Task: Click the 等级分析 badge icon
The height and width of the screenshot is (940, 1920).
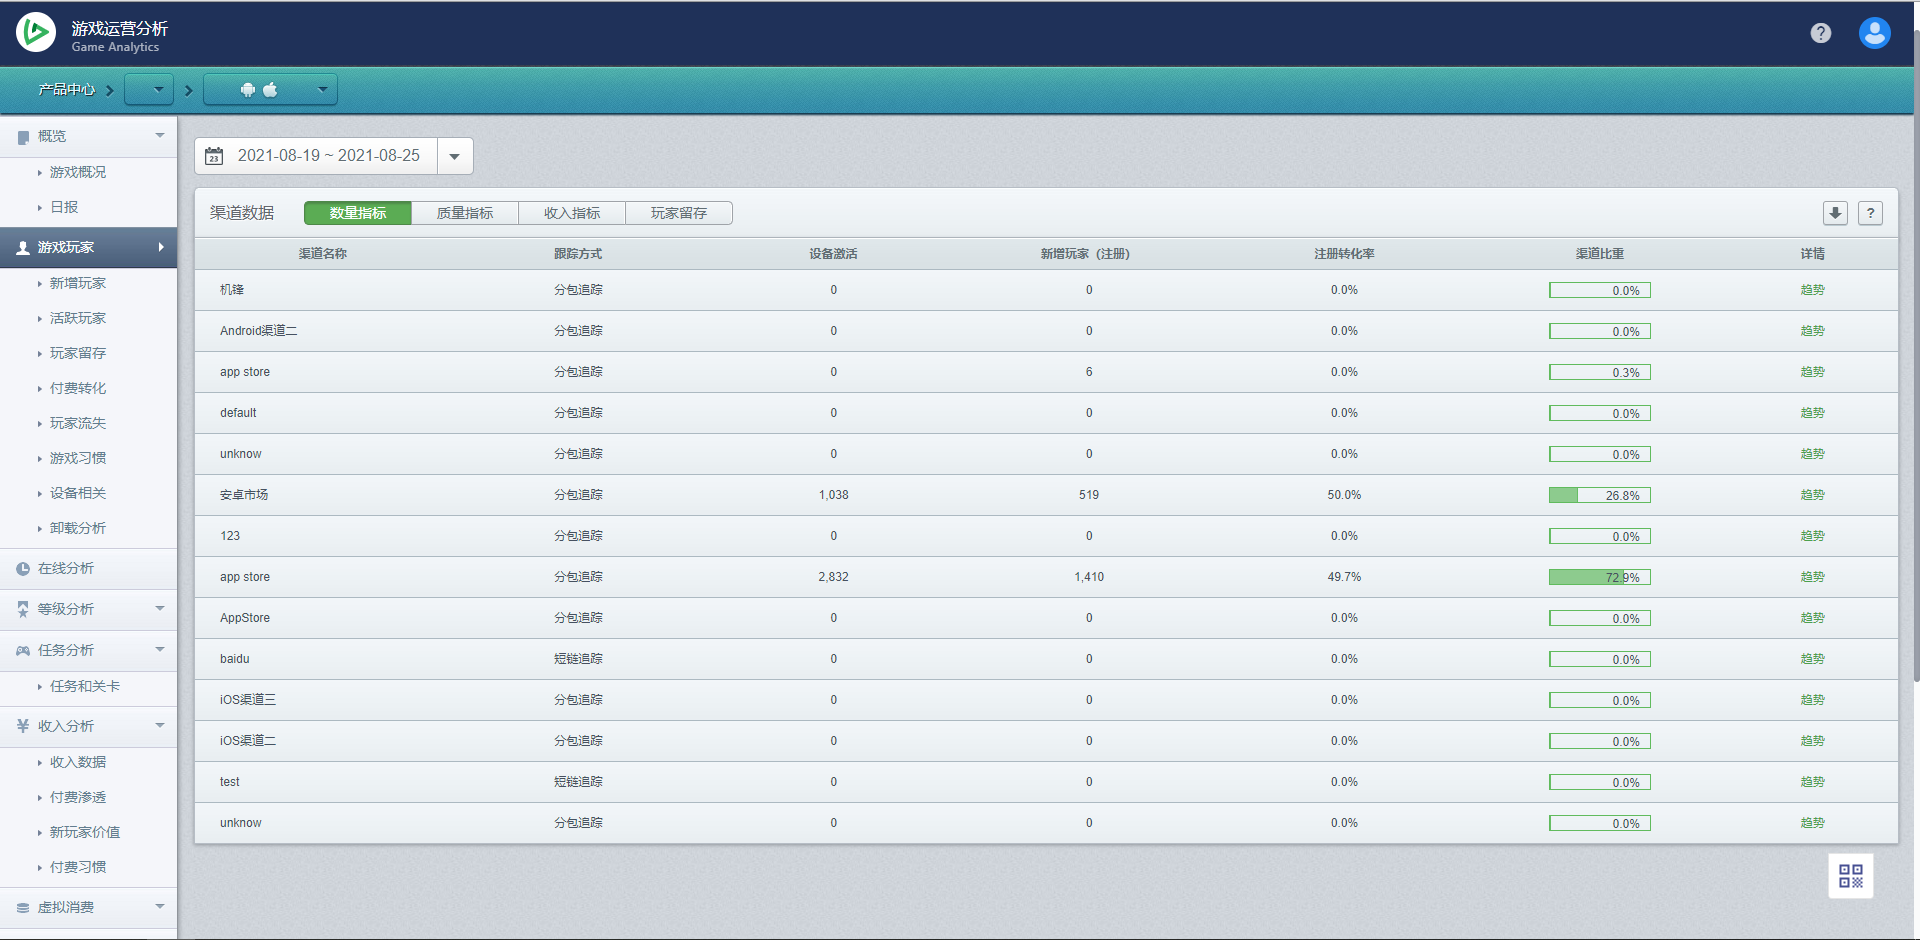Action: (23, 609)
